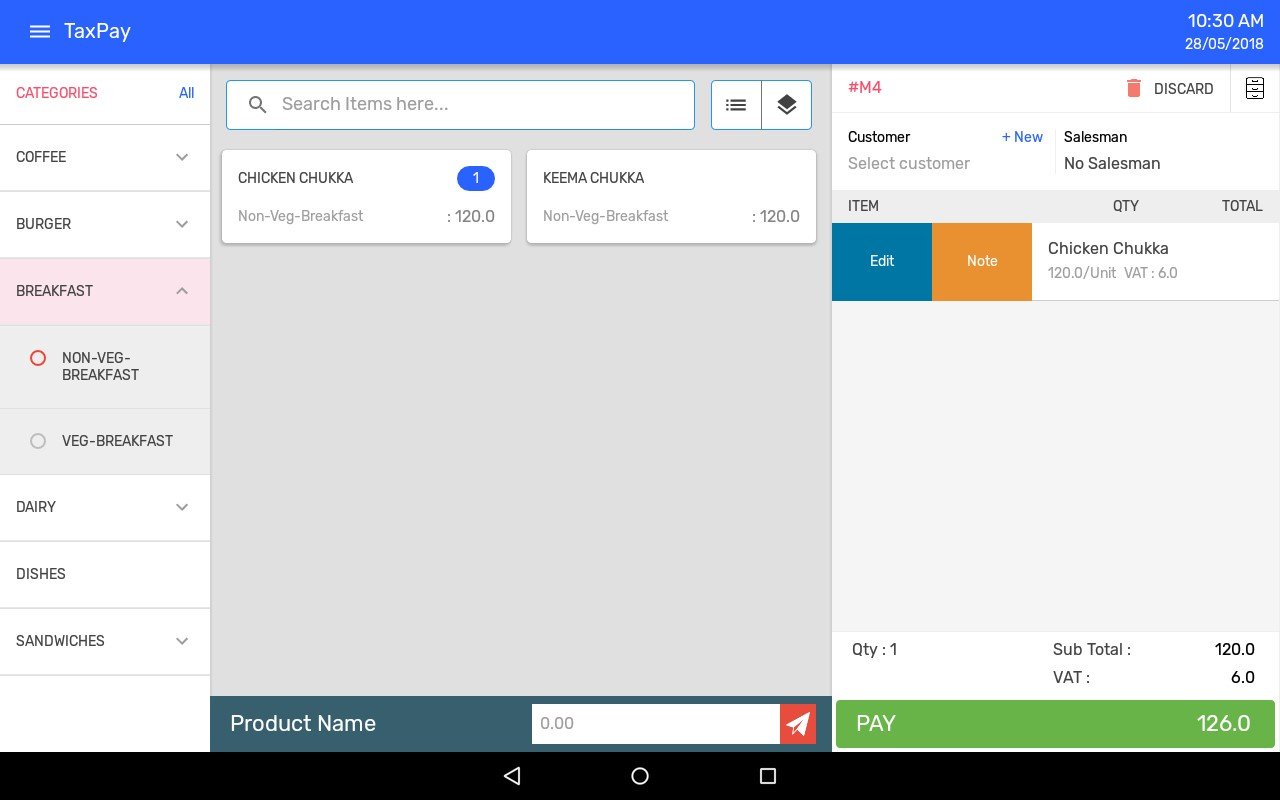The width and height of the screenshot is (1280, 800).
Task: Select Non-Veg-Breakfast radio option
Action: click(x=38, y=358)
